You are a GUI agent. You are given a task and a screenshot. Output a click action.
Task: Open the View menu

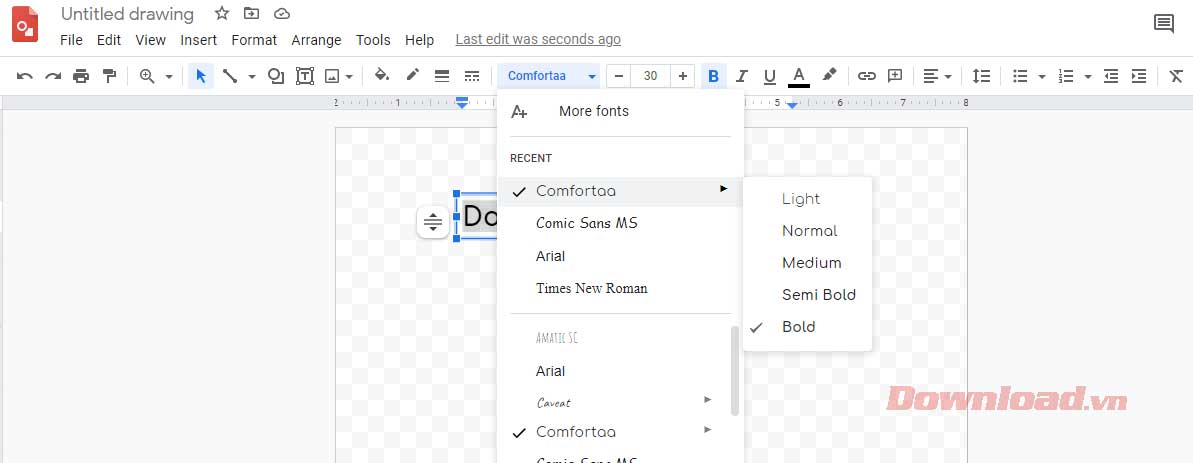point(151,40)
